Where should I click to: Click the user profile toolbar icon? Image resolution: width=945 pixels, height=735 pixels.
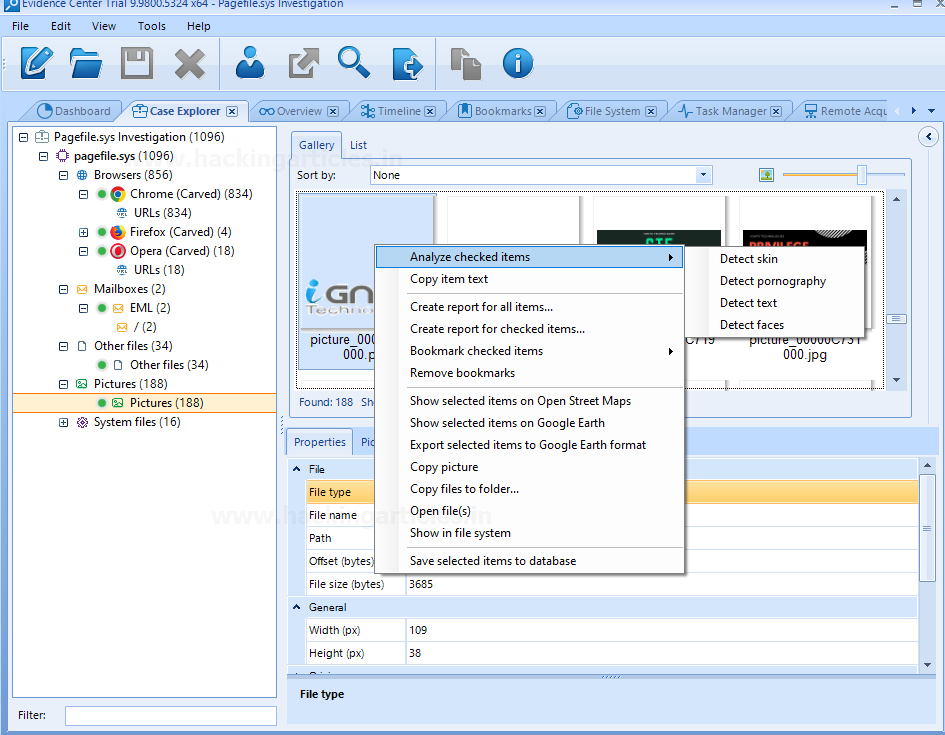[x=249, y=63]
